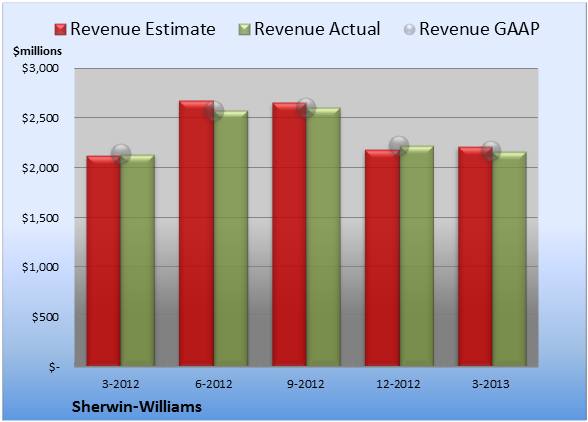This screenshot has height=422, width=588.
Task: Select the green actual bar for 9-2012
Action: coord(324,237)
